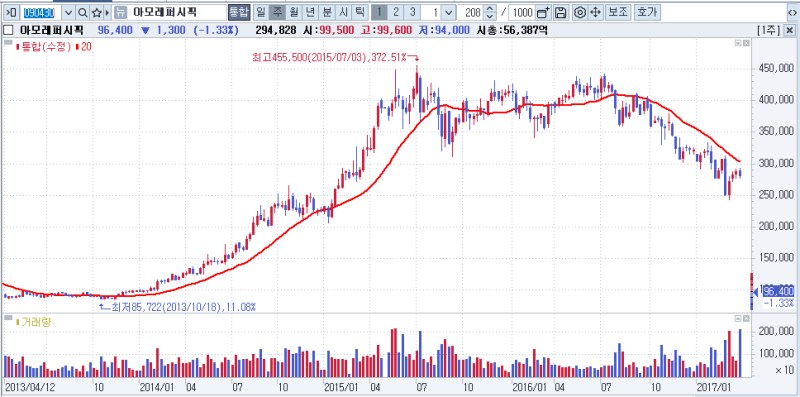Open the stock code dropdown arrow

tap(69, 12)
